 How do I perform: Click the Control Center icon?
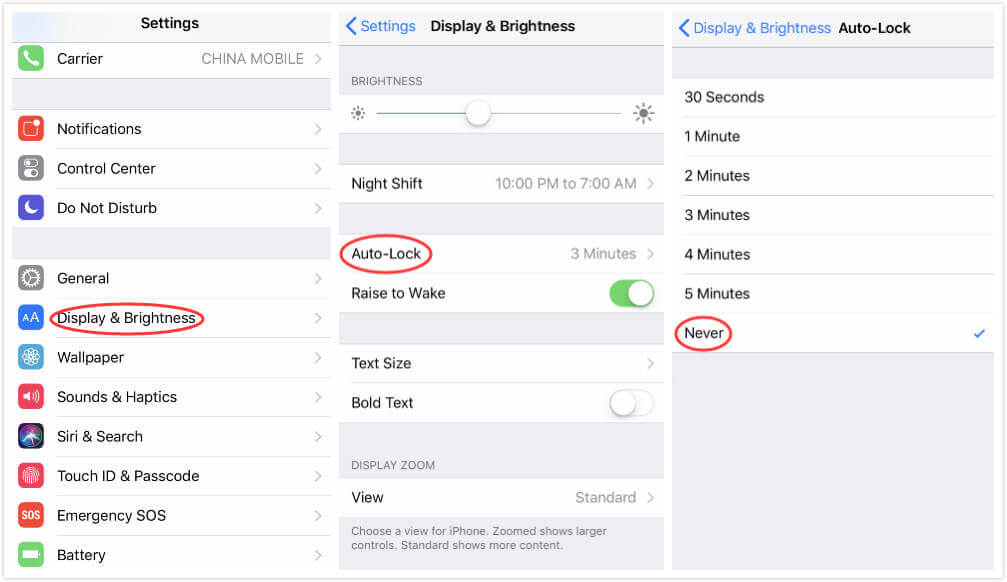click(28, 168)
